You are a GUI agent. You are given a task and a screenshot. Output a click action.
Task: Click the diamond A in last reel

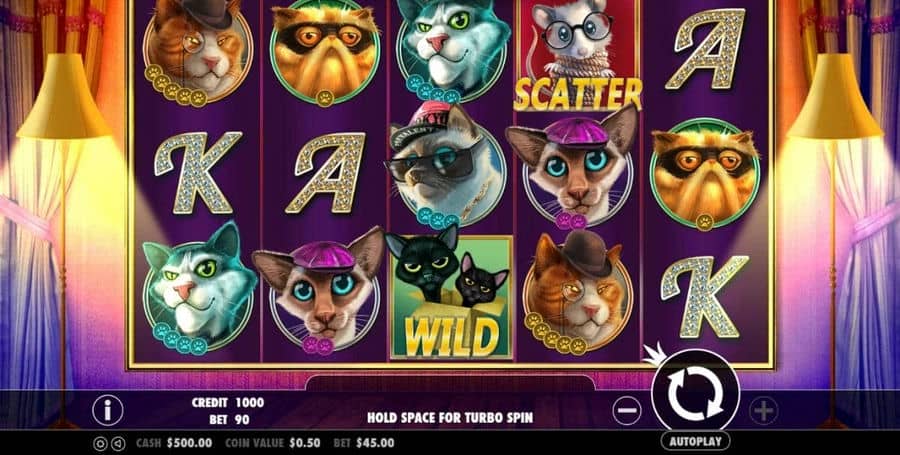point(705,49)
